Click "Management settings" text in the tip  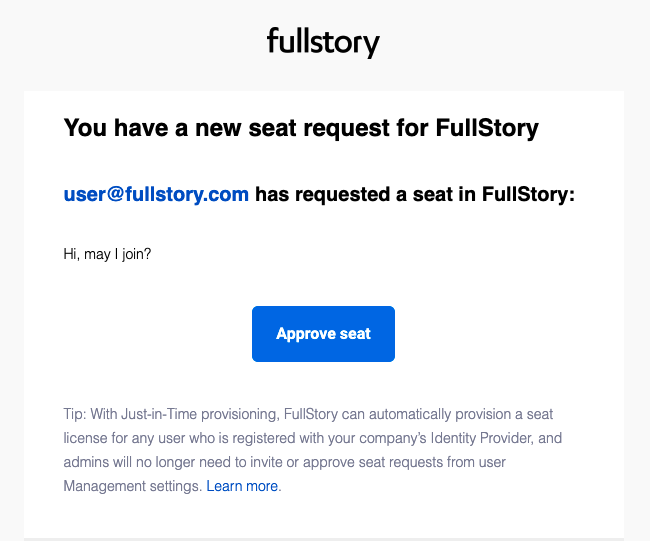132,487
